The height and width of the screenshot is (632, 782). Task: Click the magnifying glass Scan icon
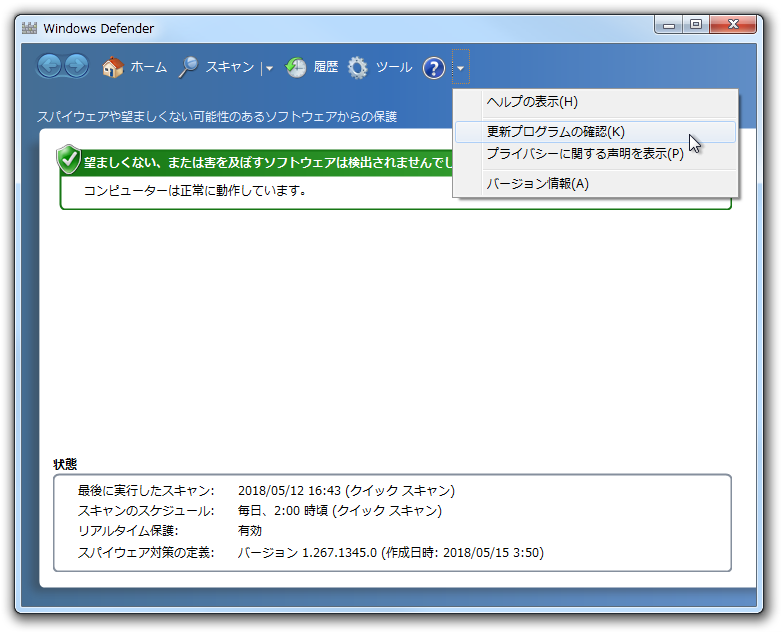point(188,67)
